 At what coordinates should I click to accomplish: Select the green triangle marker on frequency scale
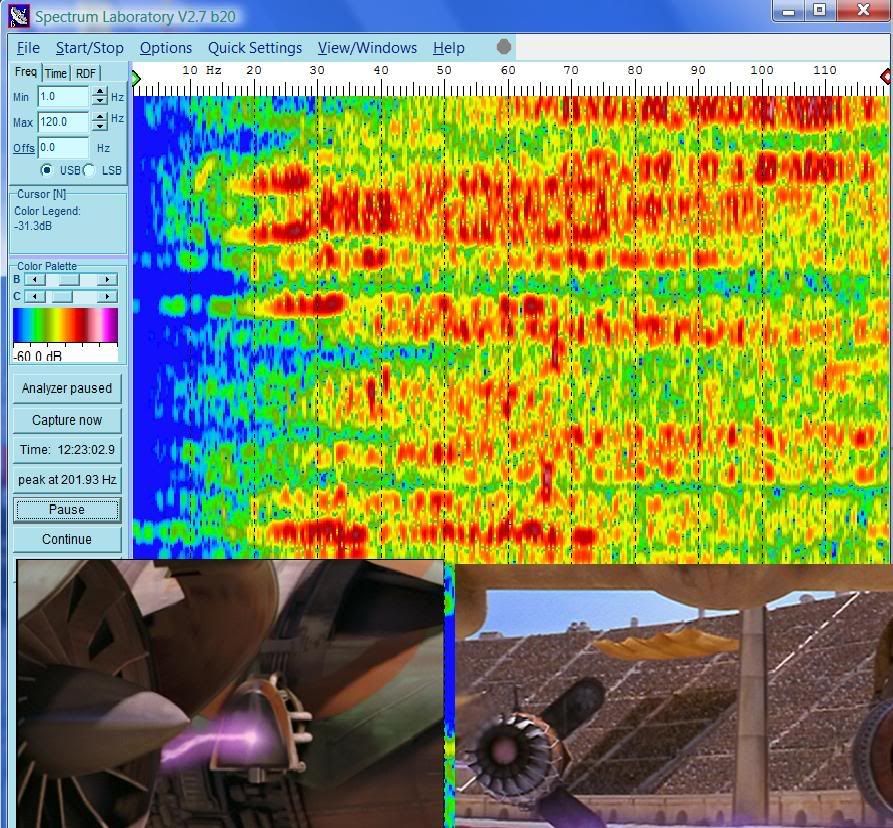click(136, 78)
